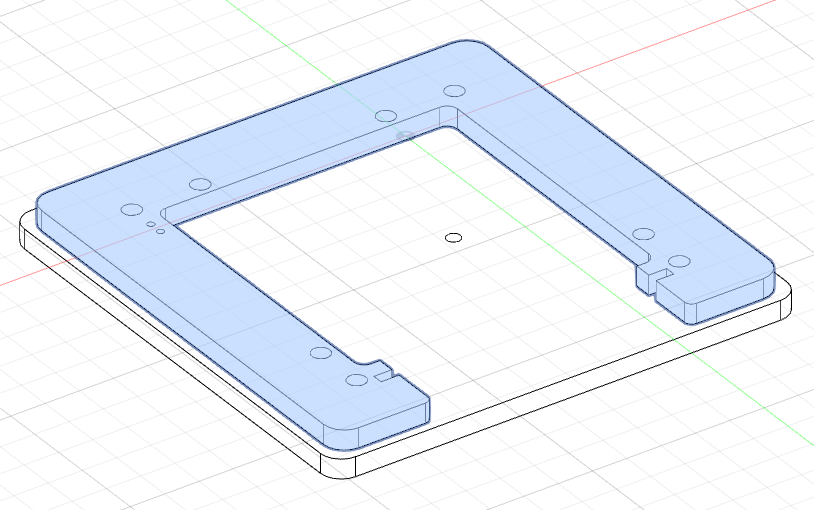The image size is (814, 510).
Task: Click the hole beside the left arm notch
Action: (356, 379)
